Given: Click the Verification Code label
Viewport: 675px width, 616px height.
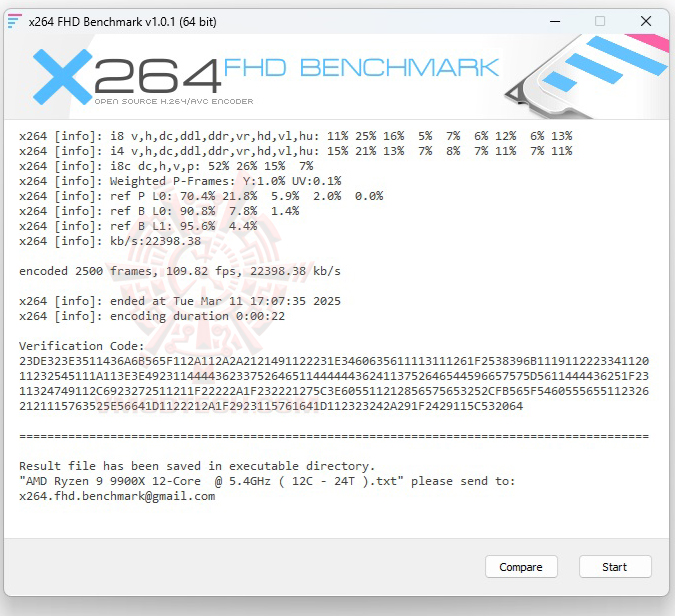Looking at the screenshot, I should point(82,346).
